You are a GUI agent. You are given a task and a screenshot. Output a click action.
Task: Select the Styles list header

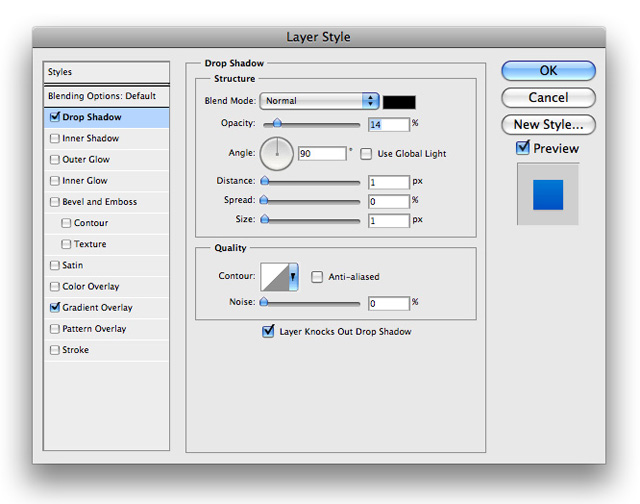[106, 72]
